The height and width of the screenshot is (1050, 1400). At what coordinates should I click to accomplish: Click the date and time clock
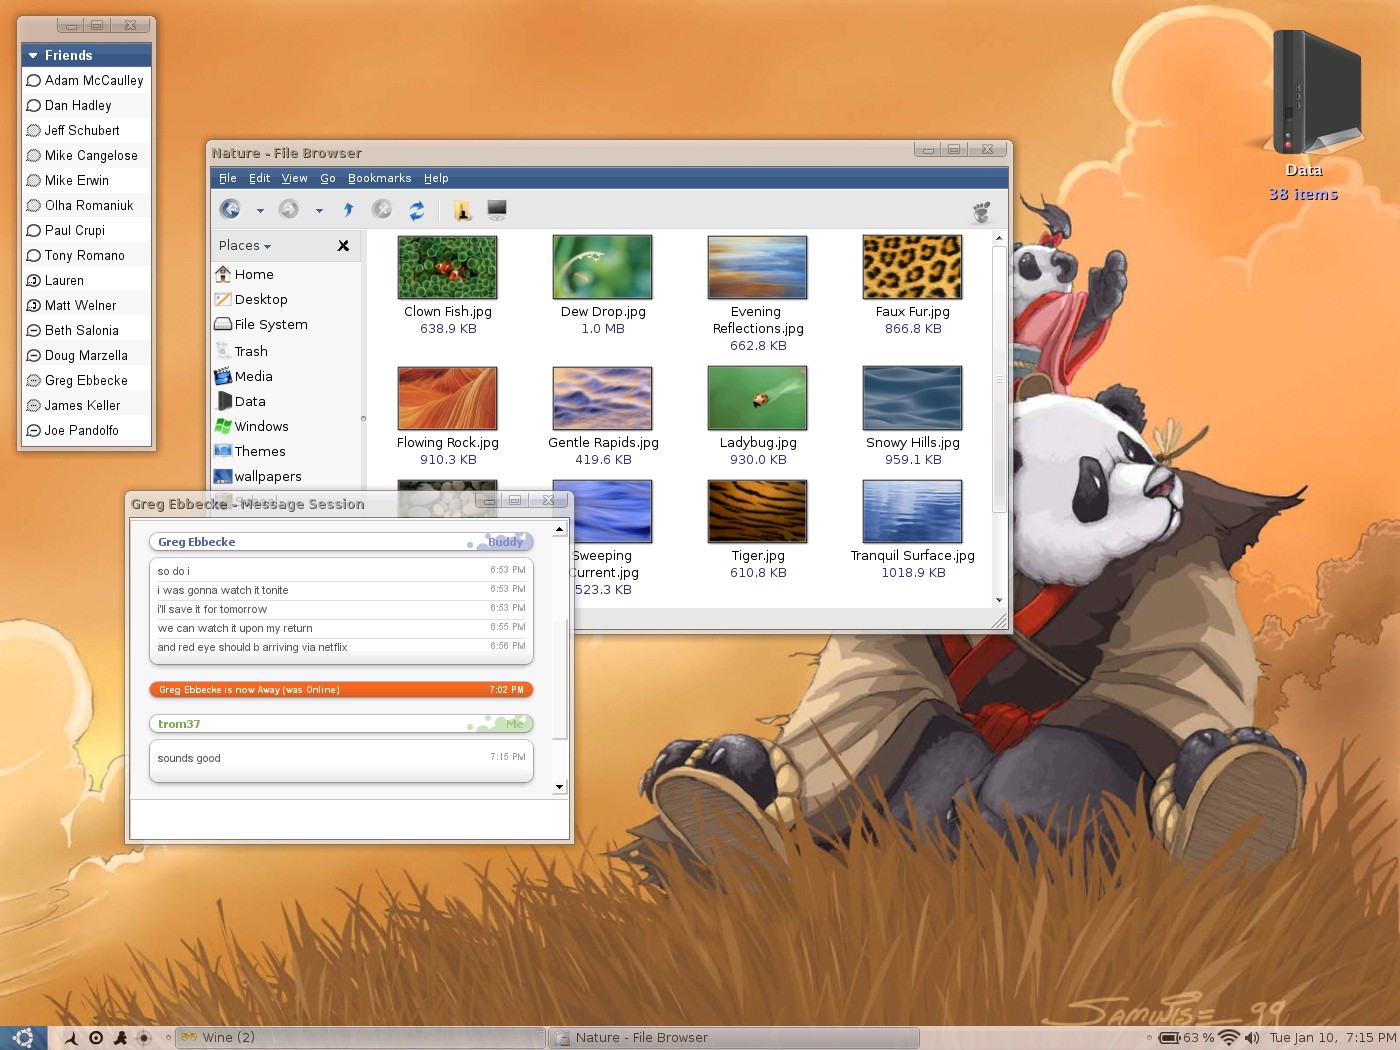(1333, 1037)
